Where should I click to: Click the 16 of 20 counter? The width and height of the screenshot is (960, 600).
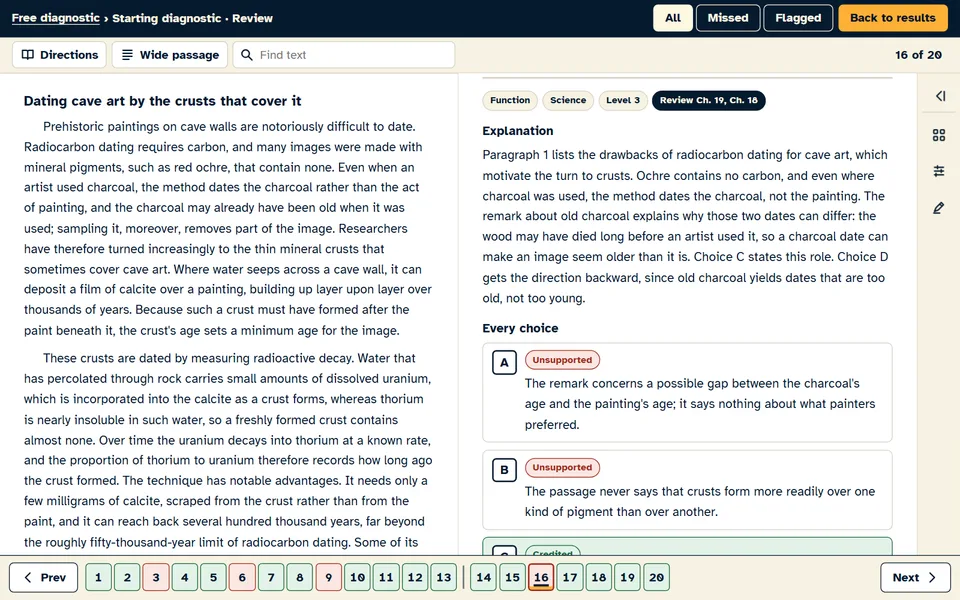[918, 55]
